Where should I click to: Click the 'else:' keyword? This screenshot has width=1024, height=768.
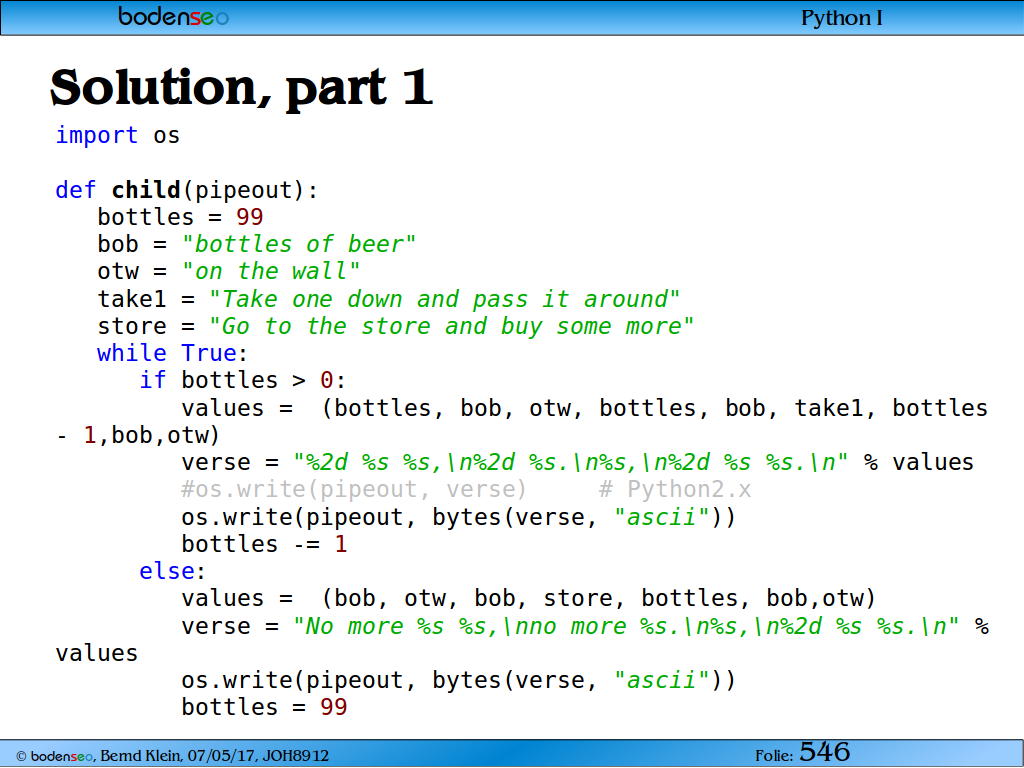[x=172, y=571]
